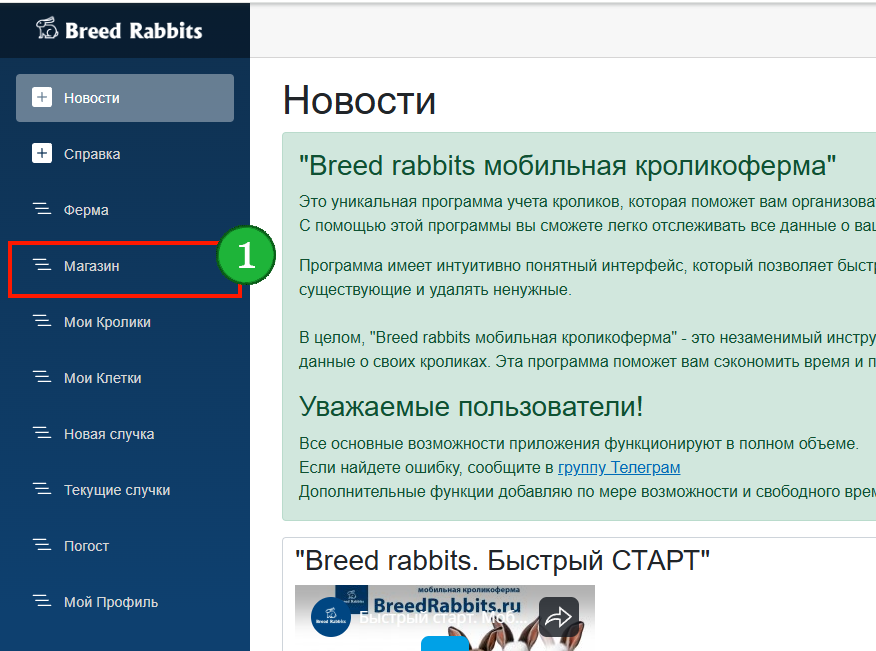Click the list icon next to Магазин
The width and height of the screenshot is (876, 651).
[x=42, y=266]
